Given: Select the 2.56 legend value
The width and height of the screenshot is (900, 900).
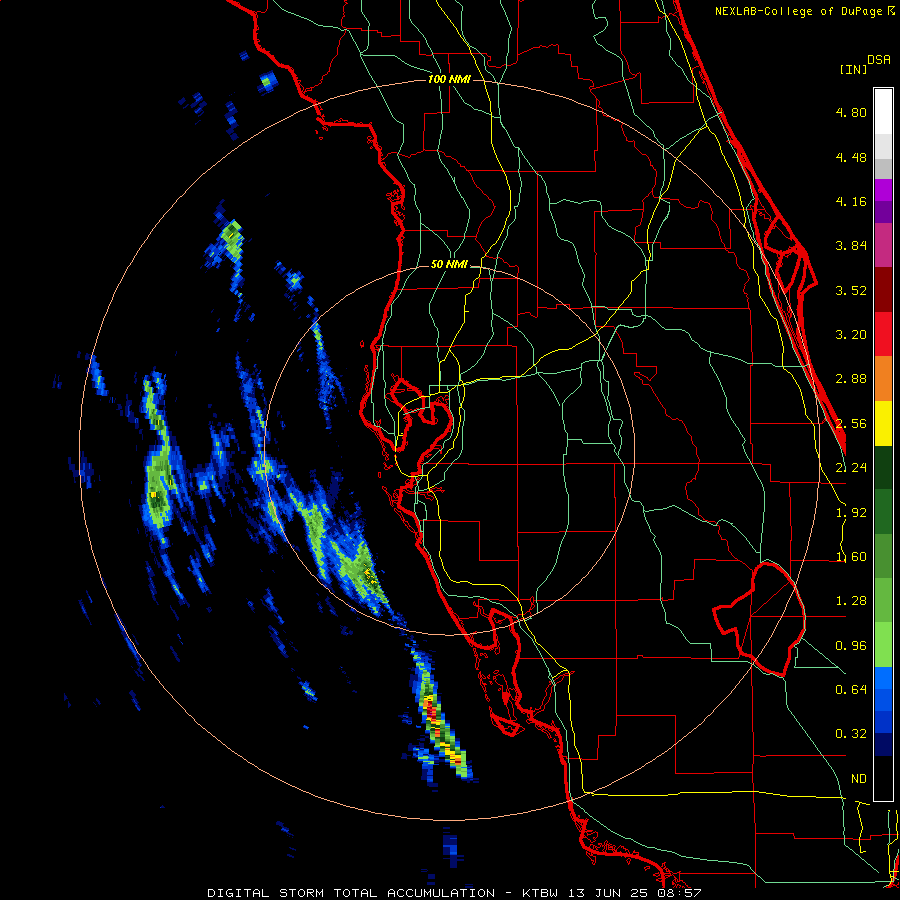Looking at the screenshot, I should click(851, 424).
